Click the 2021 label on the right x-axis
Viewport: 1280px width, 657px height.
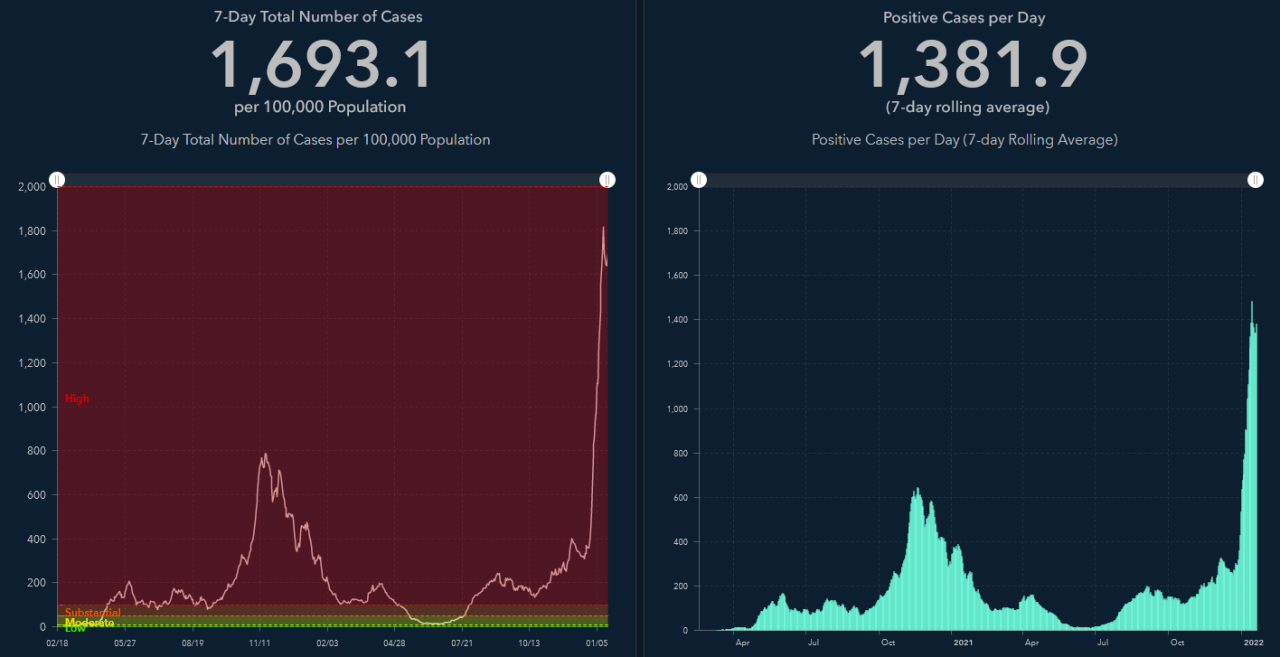tap(963, 642)
